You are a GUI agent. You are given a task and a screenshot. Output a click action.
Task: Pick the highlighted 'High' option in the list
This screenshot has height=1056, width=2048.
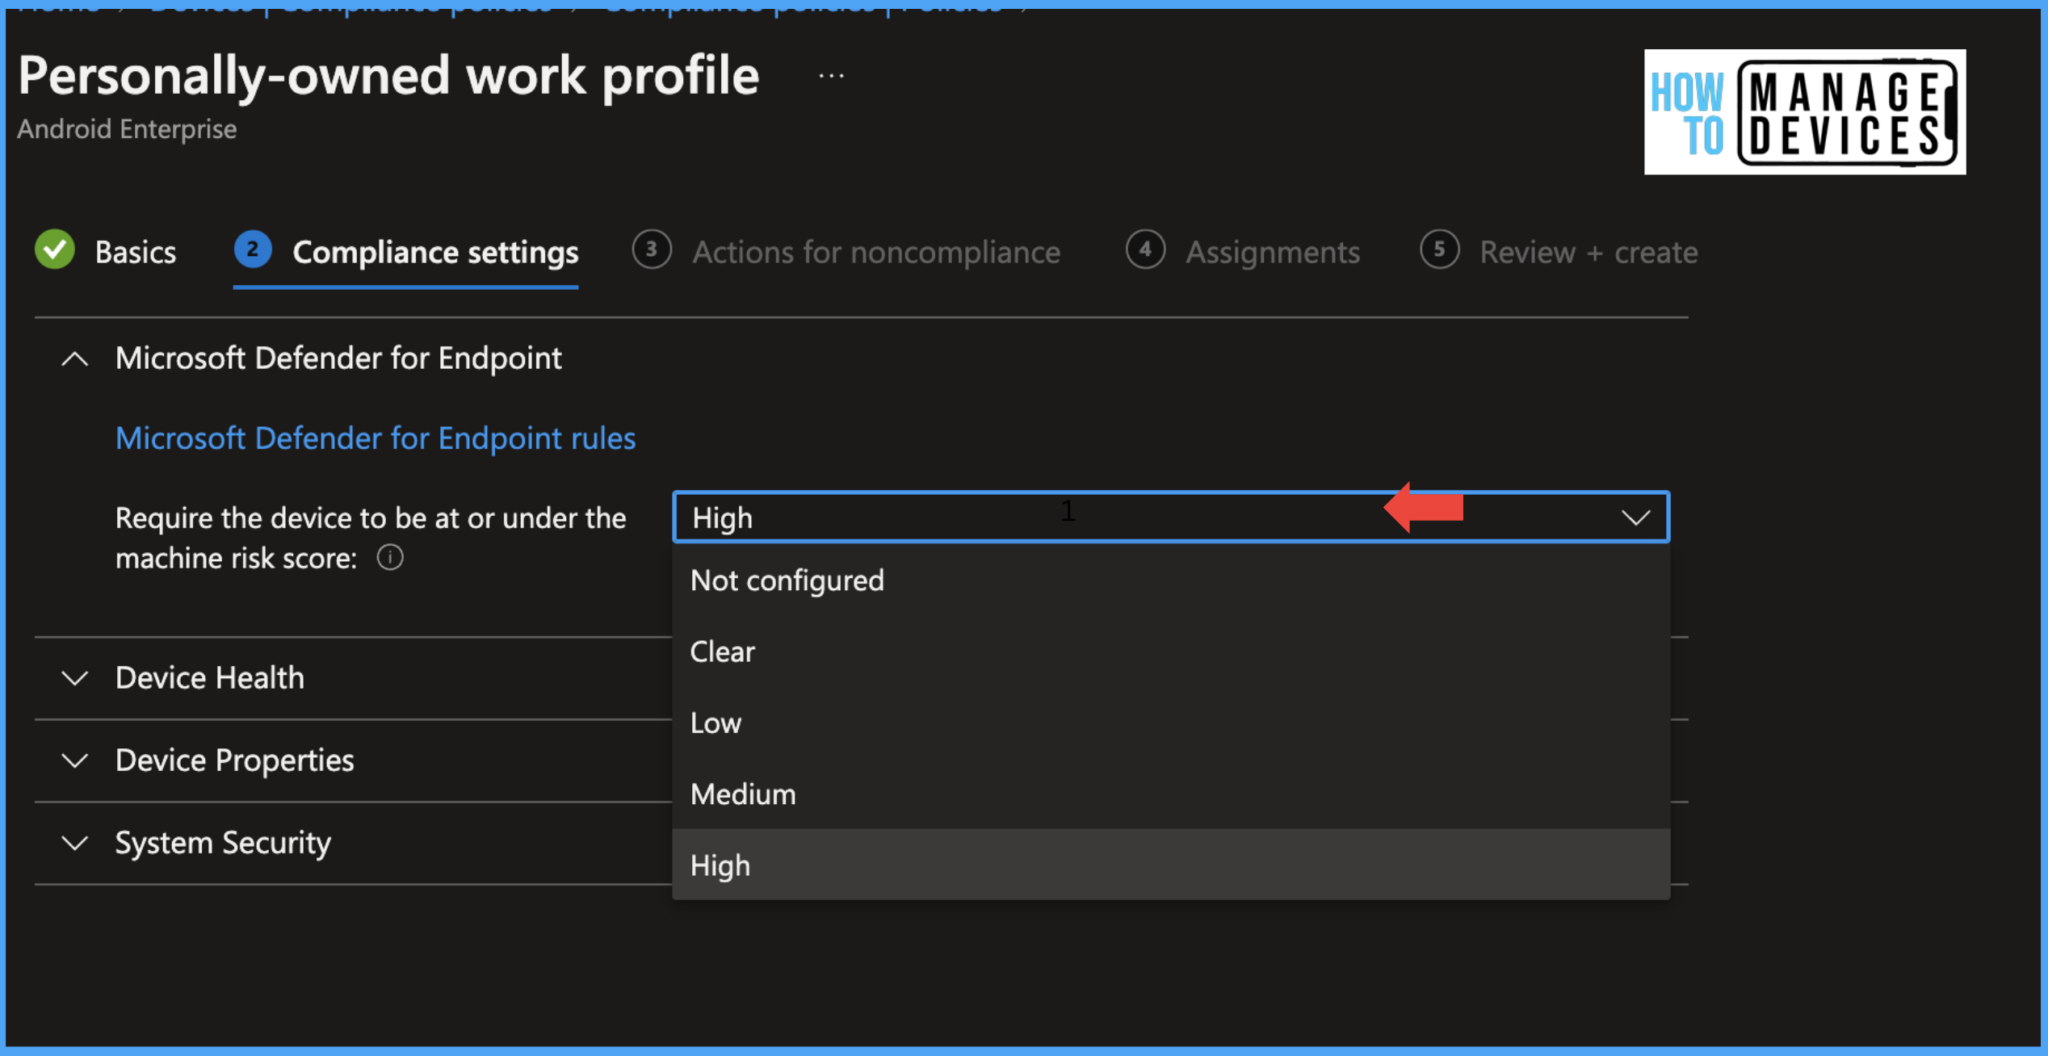[1171, 865]
